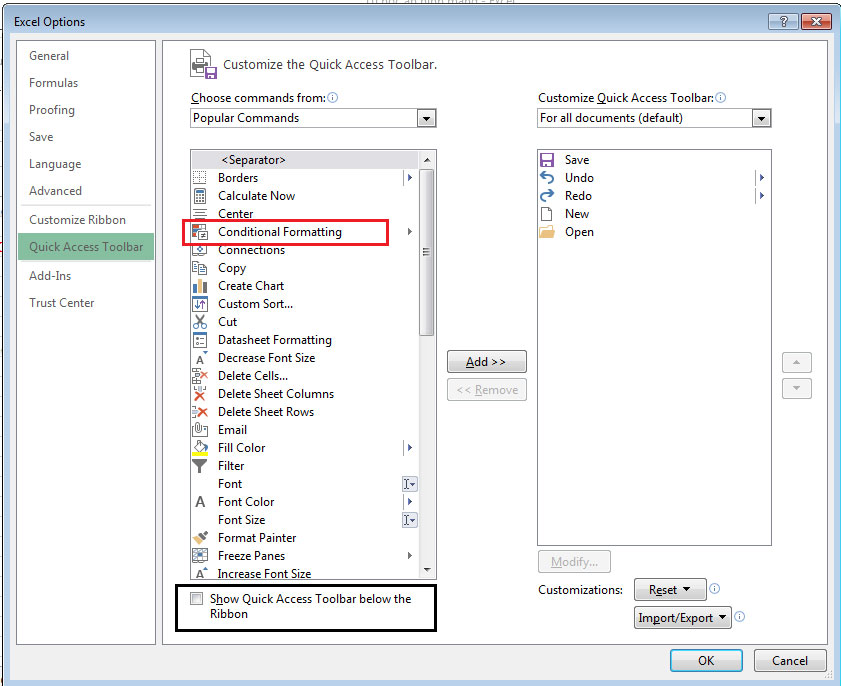The image size is (841, 686).
Task: Click the command list scrollbar
Action: [x=428, y=250]
